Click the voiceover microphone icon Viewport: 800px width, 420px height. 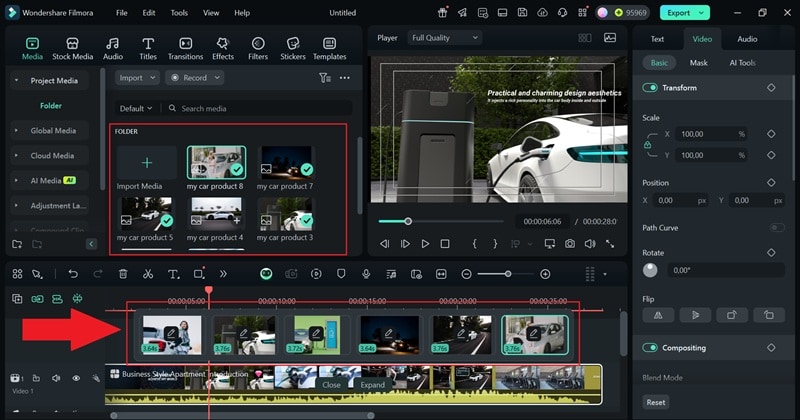click(x=367, y=274)
